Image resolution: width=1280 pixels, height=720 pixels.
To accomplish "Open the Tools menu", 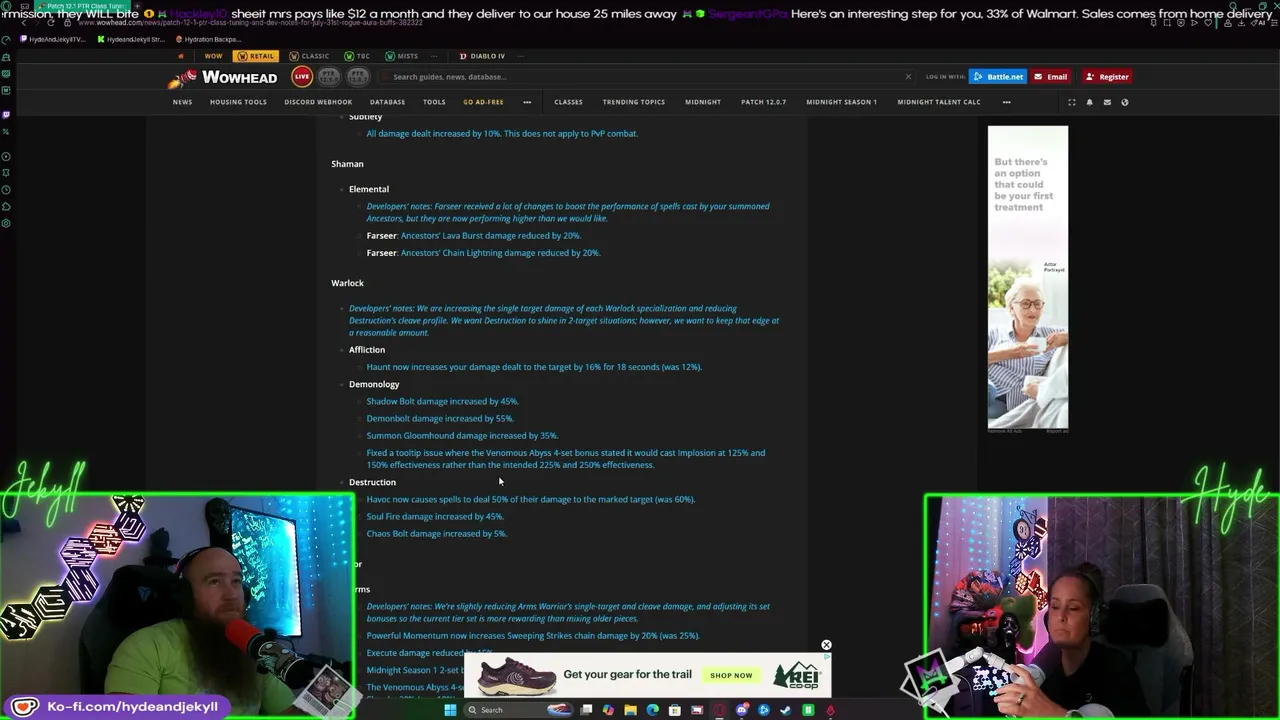I will click(x=434, y=102).
